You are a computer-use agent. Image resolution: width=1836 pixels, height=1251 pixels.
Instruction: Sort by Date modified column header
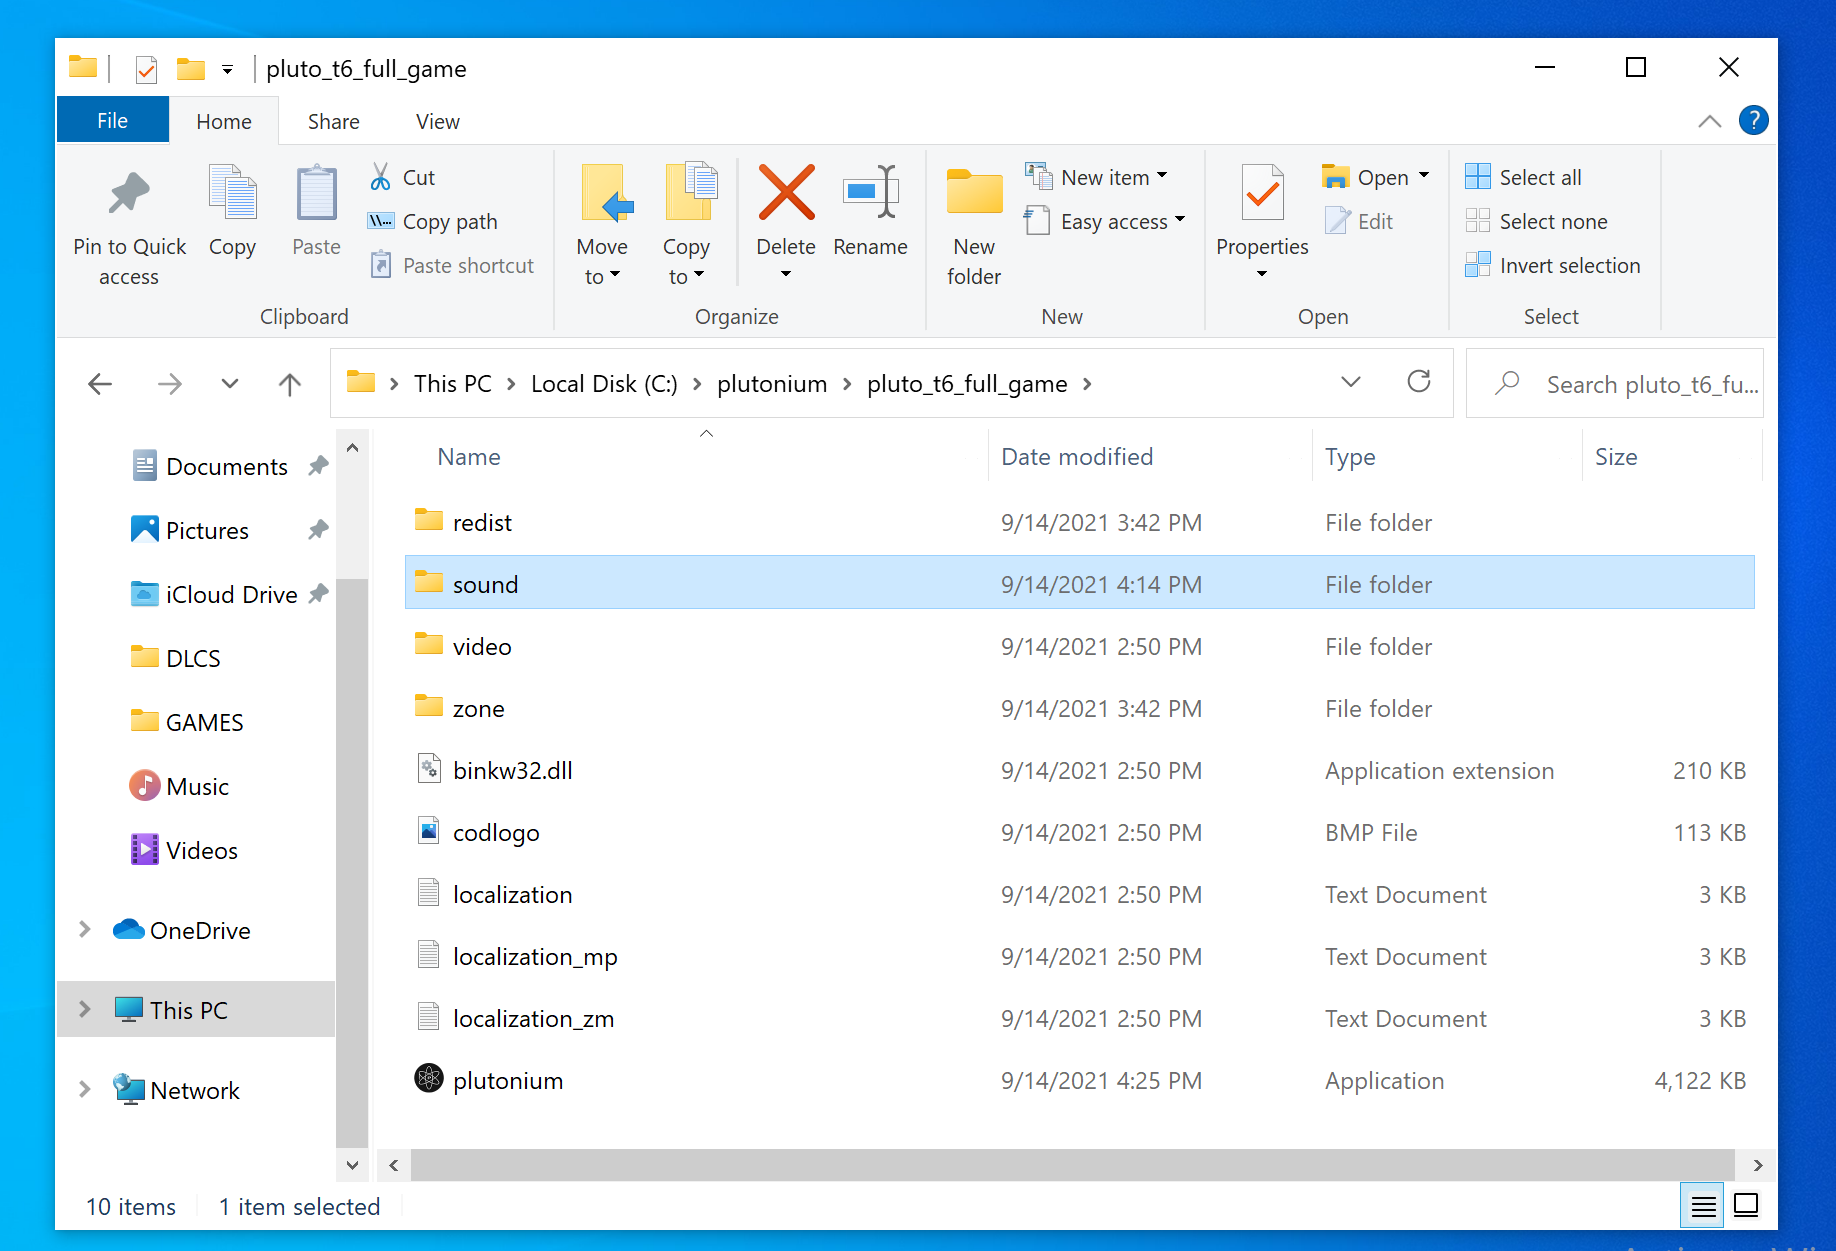pyautogui.click(x=1077, y=457)
